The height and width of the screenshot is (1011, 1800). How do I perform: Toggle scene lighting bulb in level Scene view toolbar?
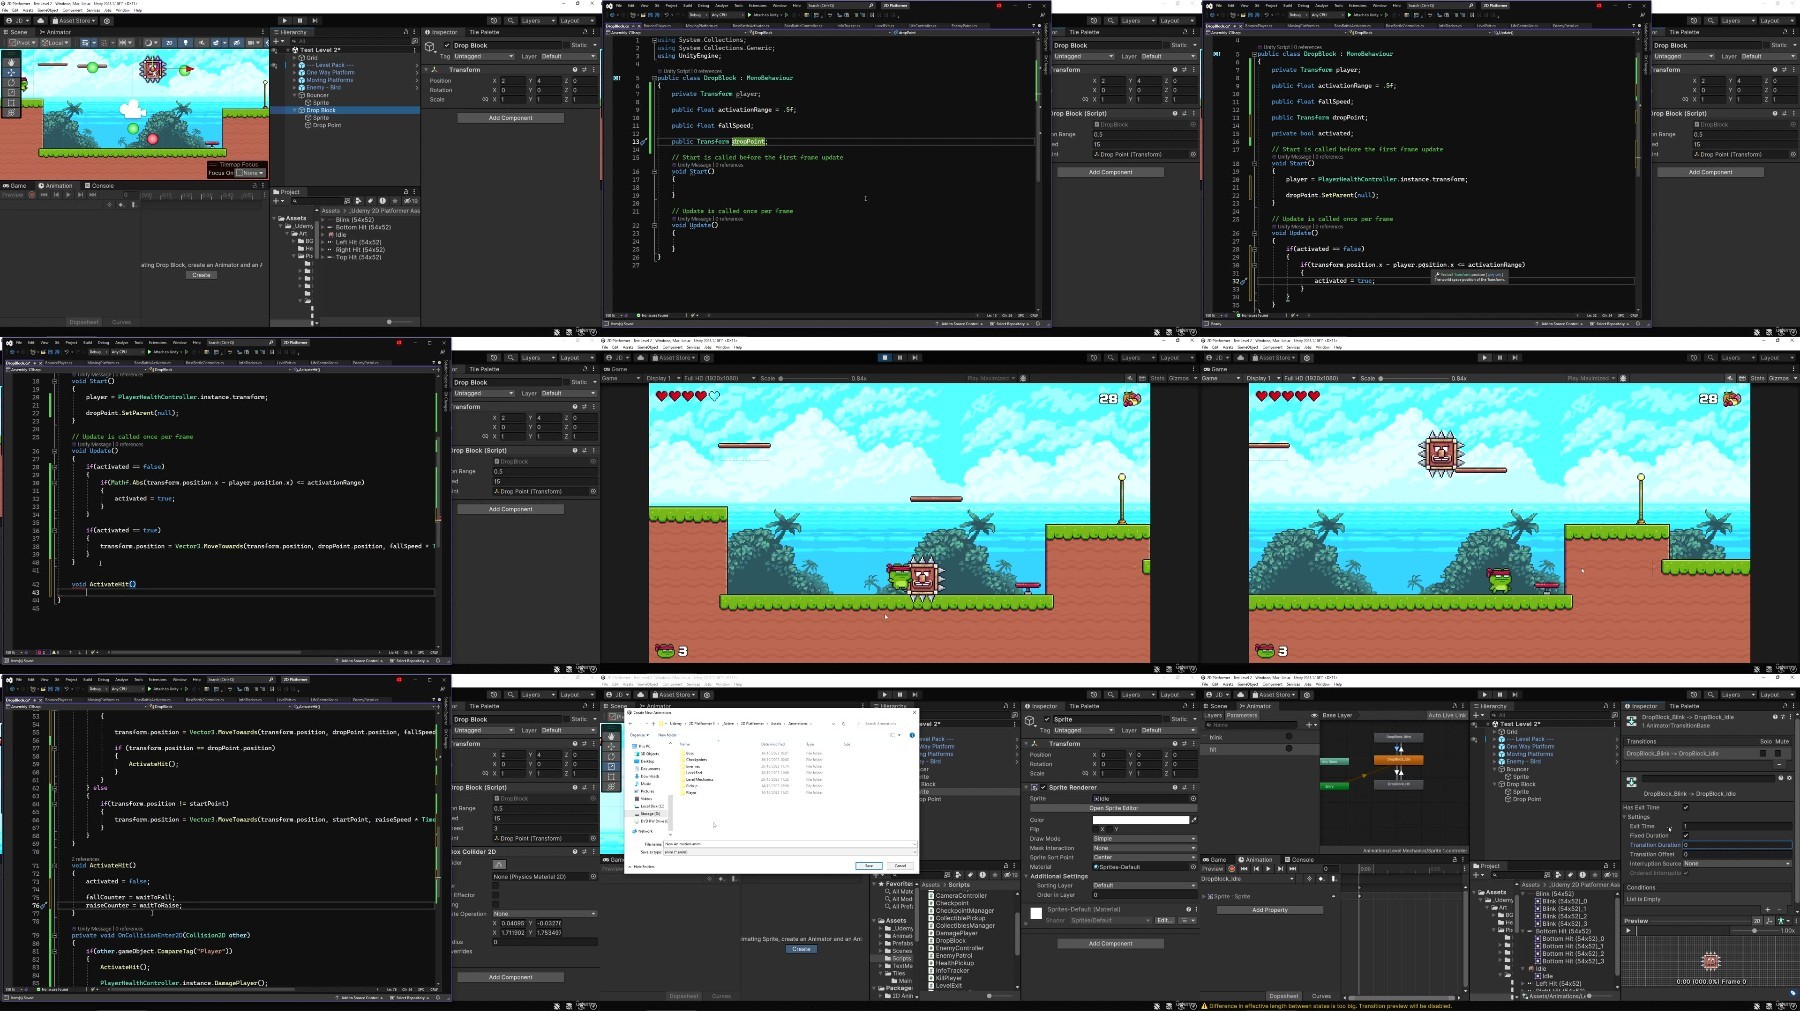click(185, 43)
